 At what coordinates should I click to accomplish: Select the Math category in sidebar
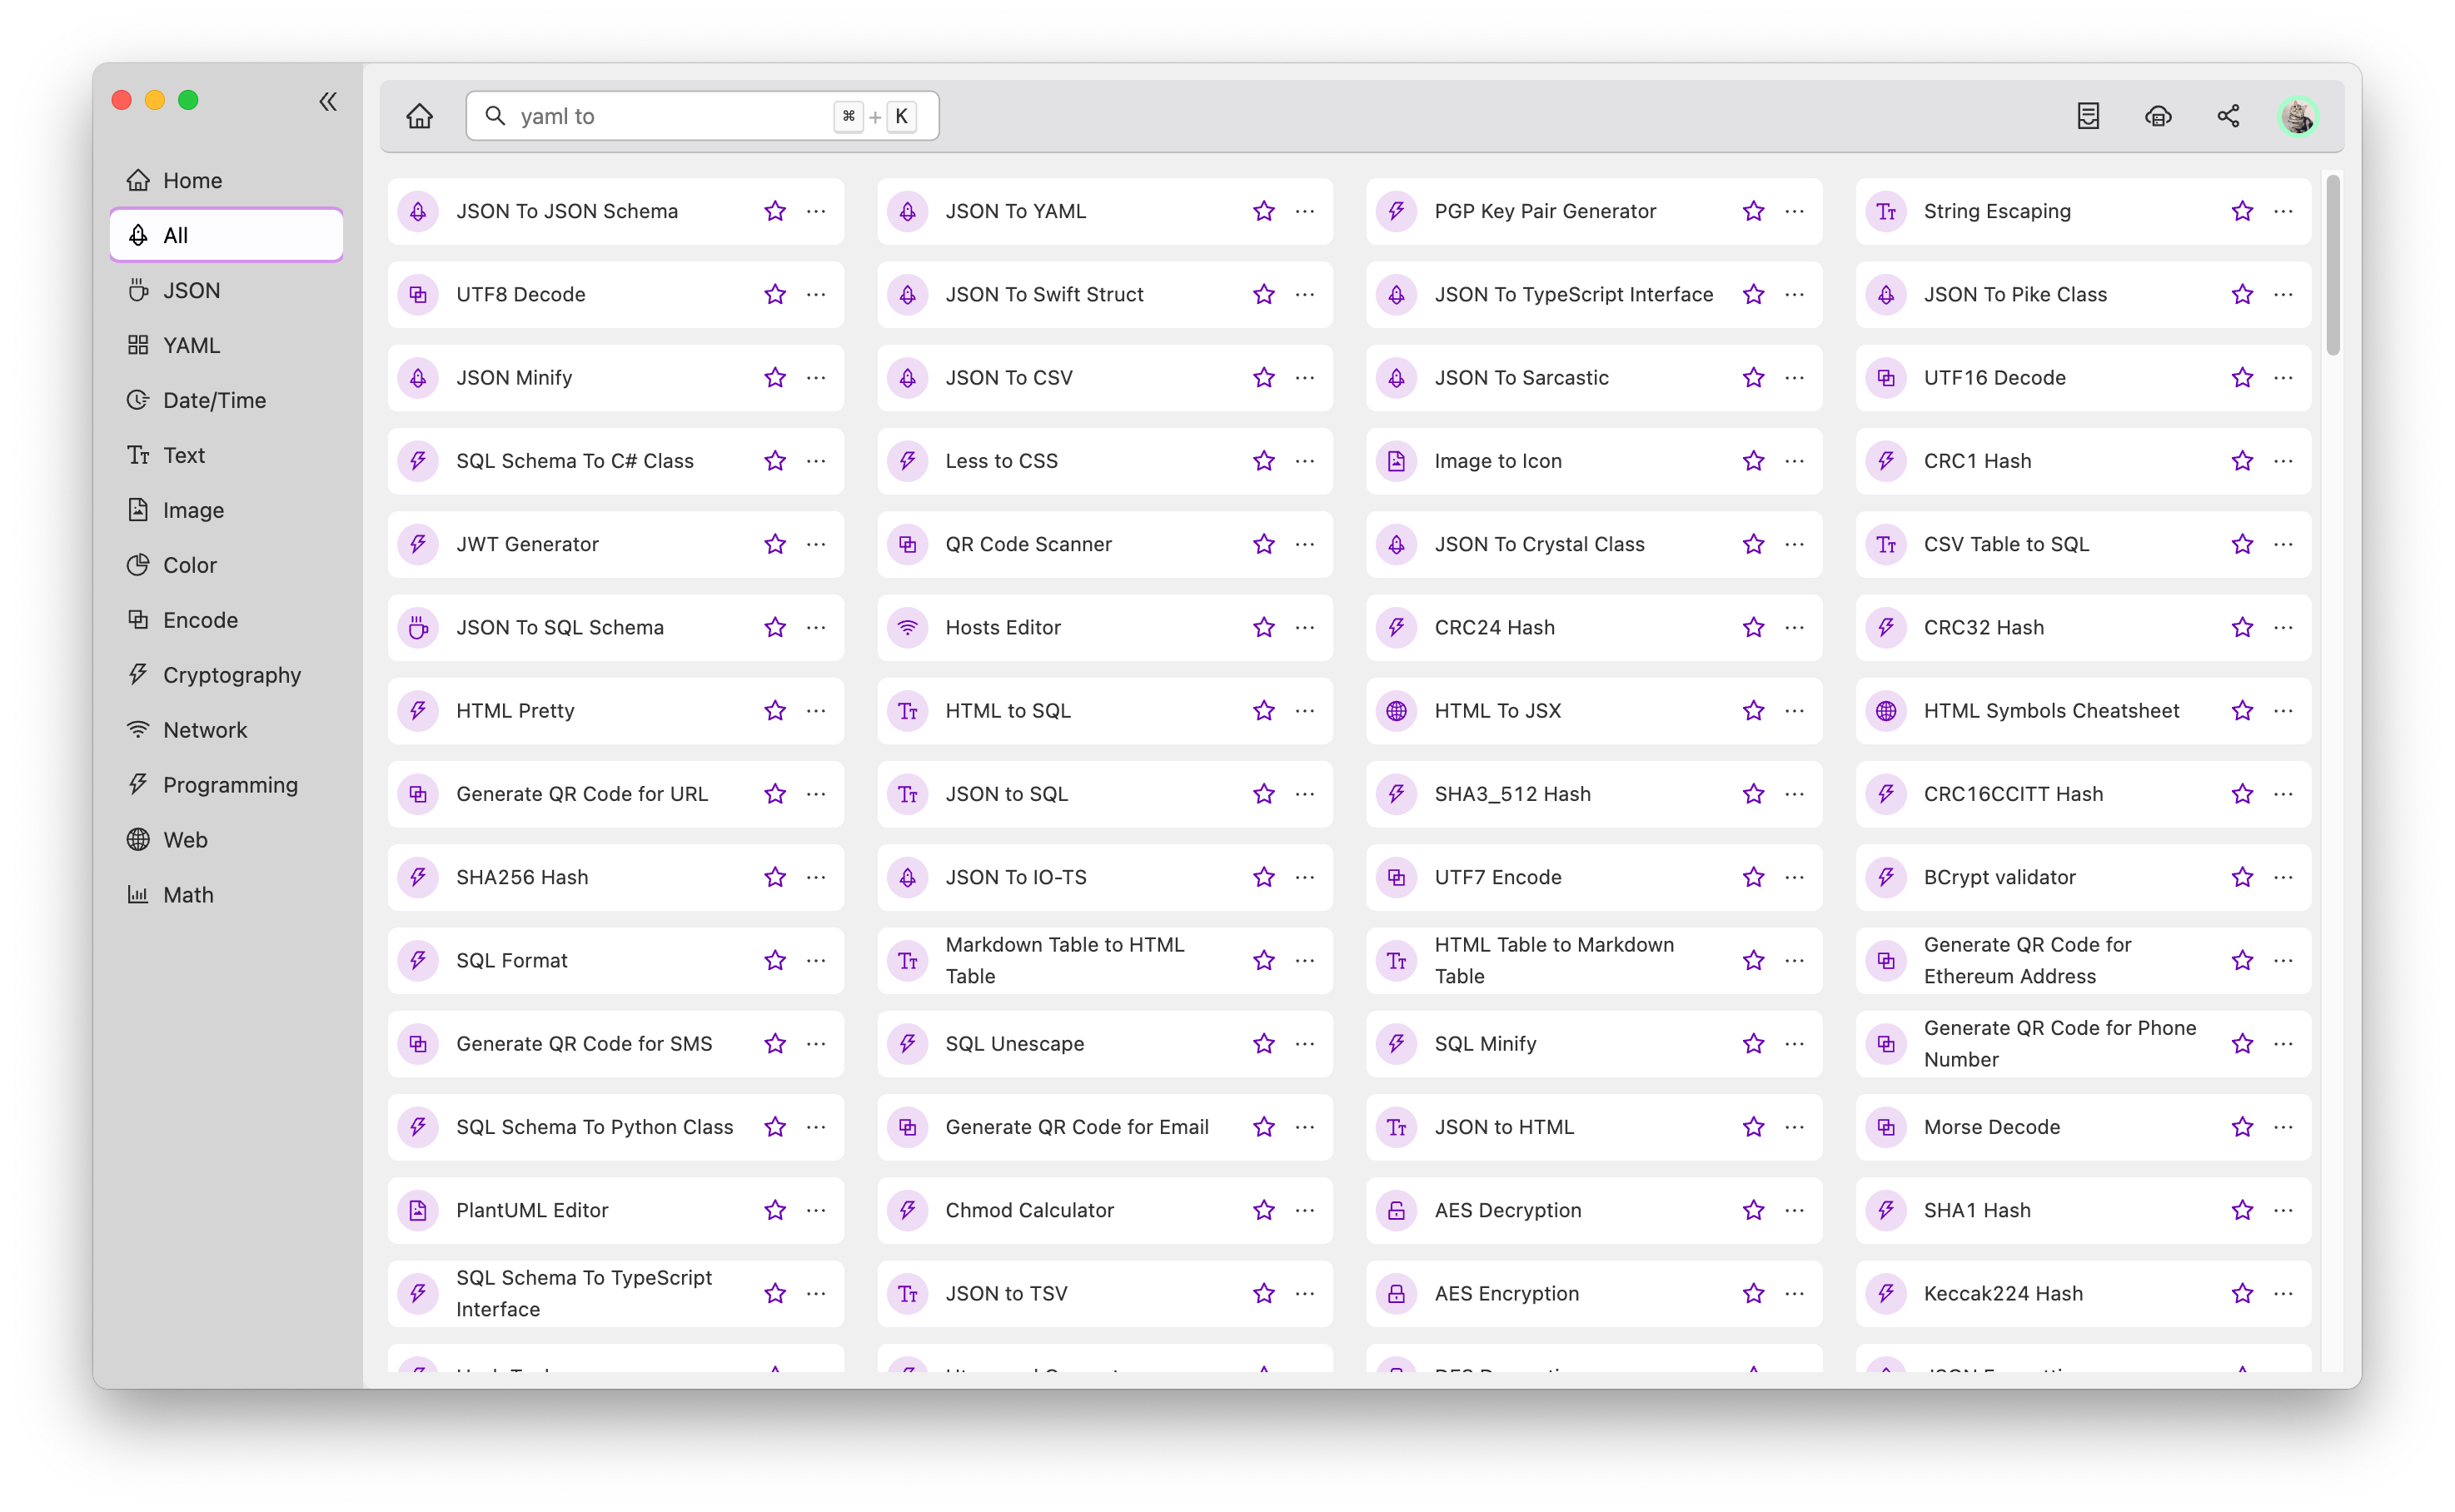[x=226, y=895]
